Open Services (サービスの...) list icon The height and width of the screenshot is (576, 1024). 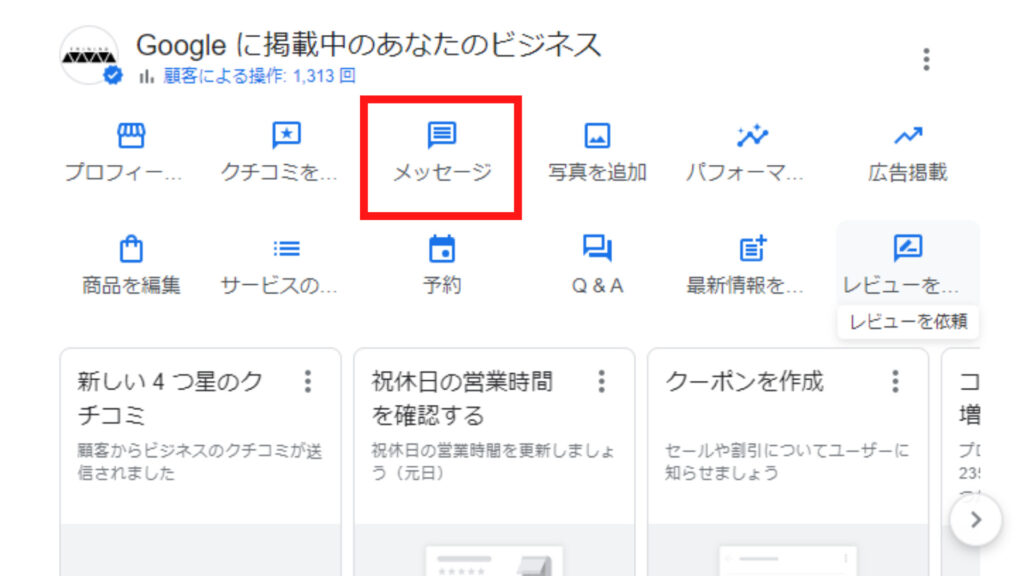286,249
